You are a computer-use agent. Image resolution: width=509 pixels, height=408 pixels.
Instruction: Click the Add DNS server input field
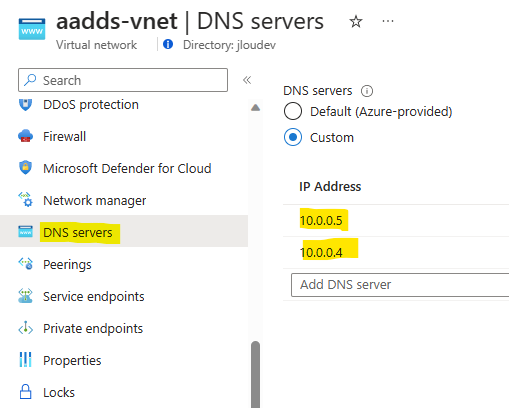point(400,285)
